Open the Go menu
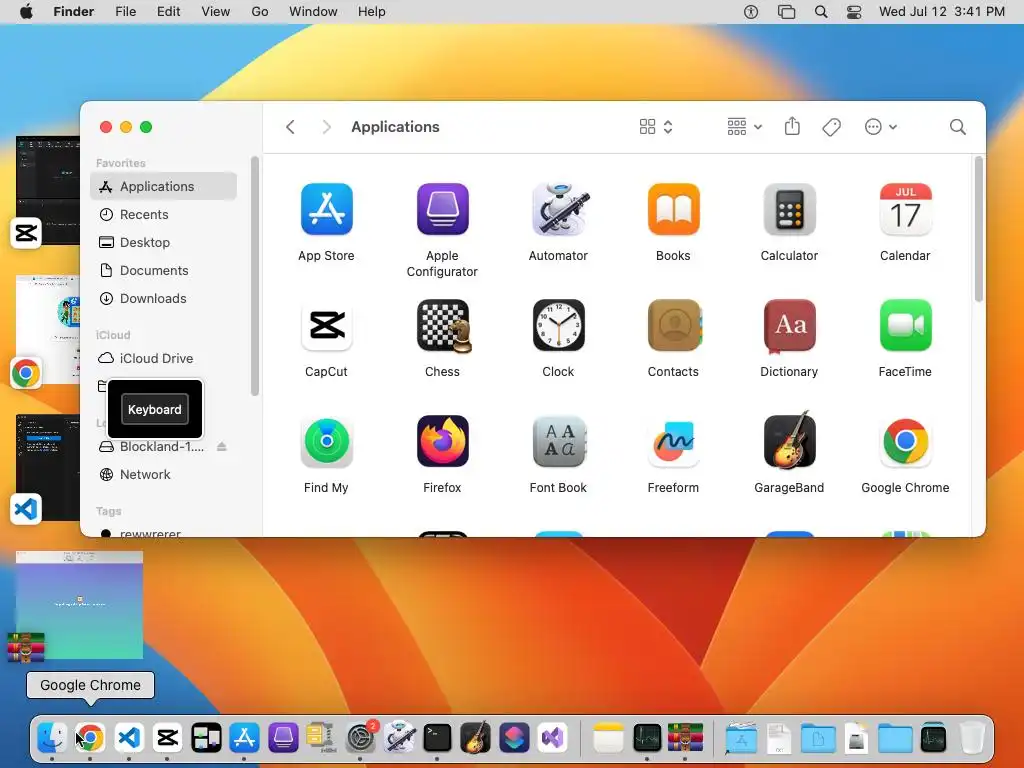Viewport: 1024px width, 768px height. point(260,12)
